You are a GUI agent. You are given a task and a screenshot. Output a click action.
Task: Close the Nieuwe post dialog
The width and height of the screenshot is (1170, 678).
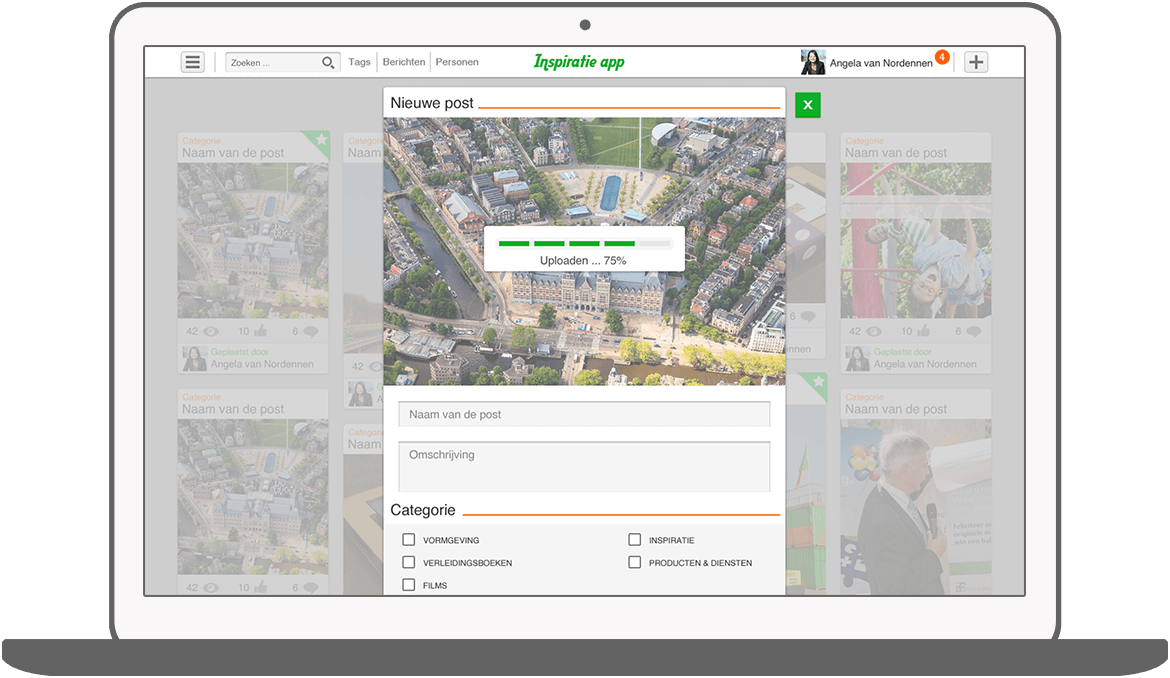pyautogui.click(x=807, y=105)
